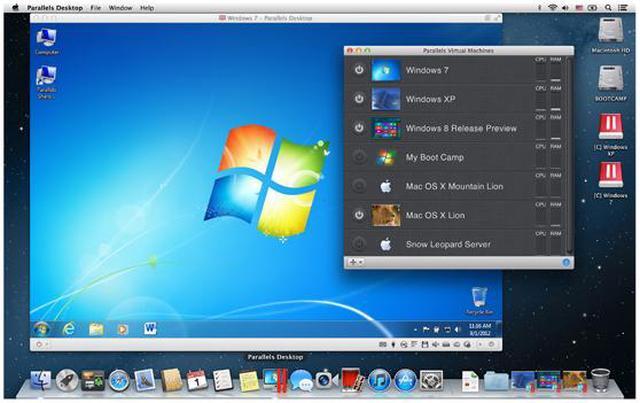Viewport: 640px width, 403px height.
Task: Toggle power for Mac OS X Lion VM
Action: click(x=359, y=215)
